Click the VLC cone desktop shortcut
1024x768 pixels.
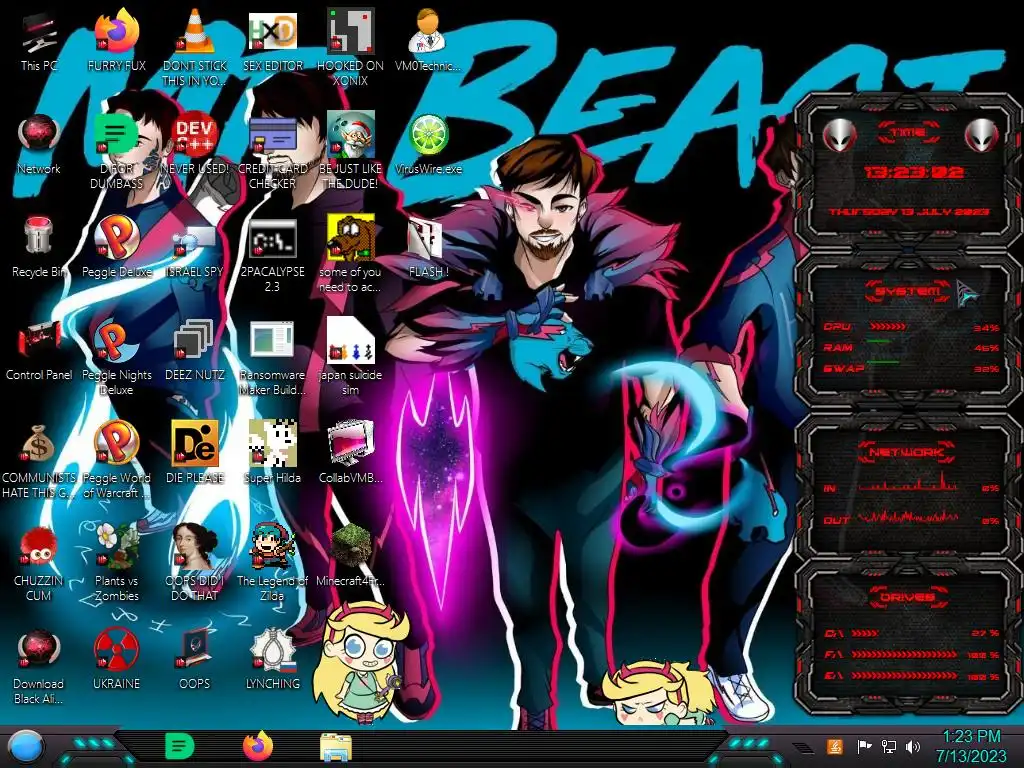click(x=195, y=49)
